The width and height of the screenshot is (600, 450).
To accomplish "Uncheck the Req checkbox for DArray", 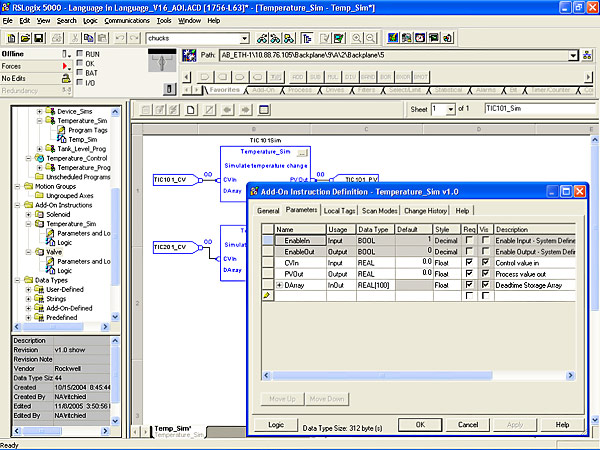I will point(469,285).
